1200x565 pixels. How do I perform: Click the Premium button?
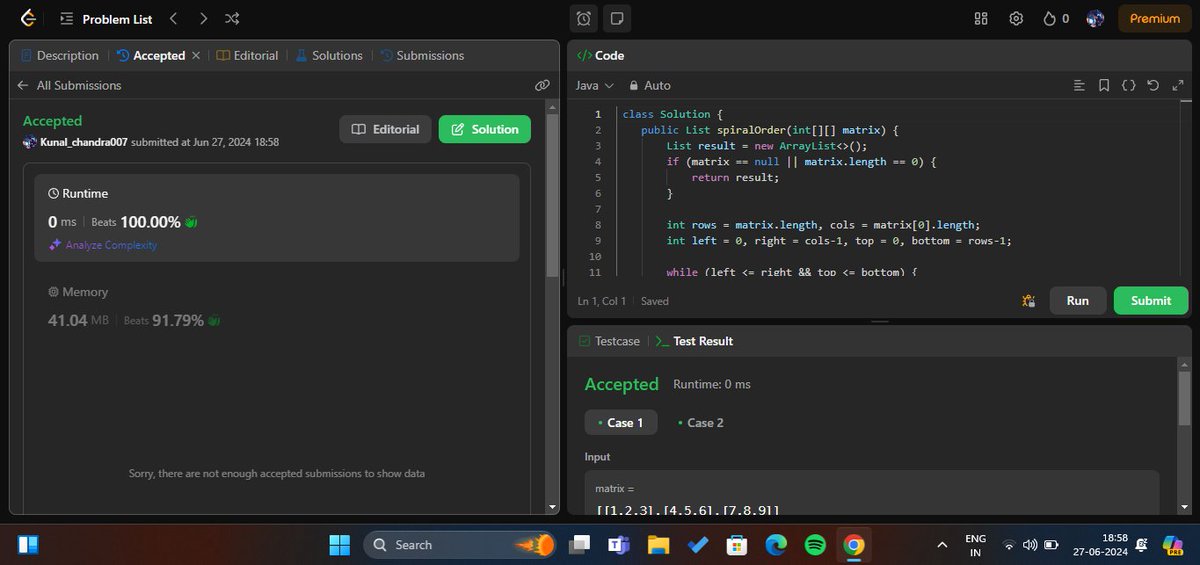[x=1155, y=19]
